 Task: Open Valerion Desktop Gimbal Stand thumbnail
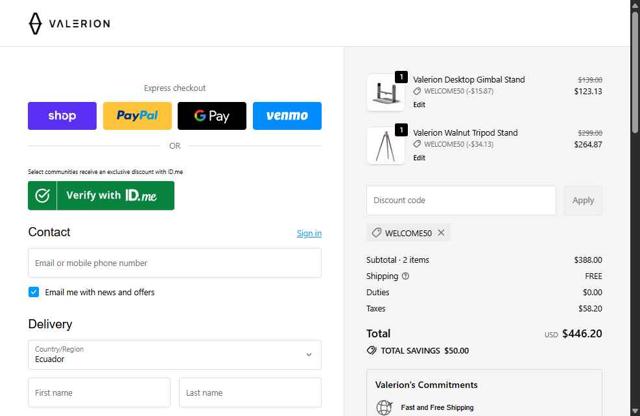coord(385,93)
